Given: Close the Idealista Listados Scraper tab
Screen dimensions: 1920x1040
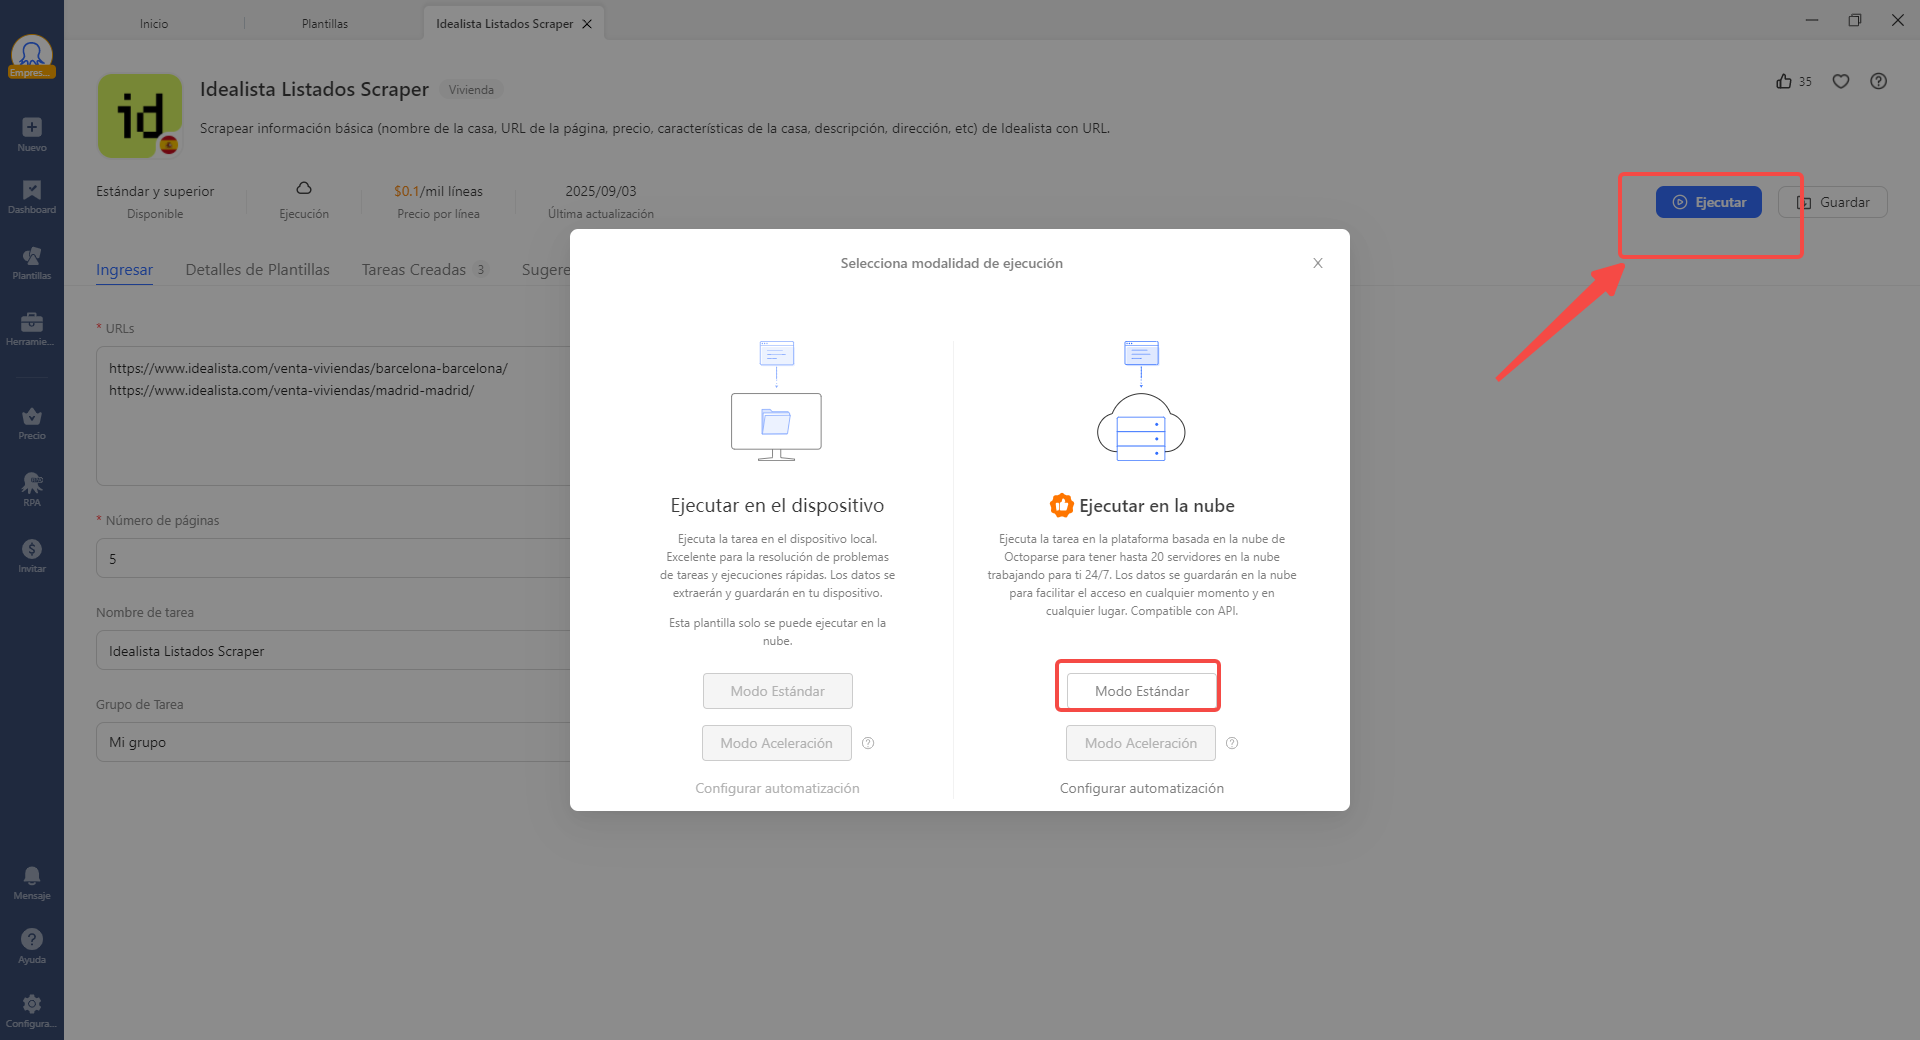Looking at the screenshot, I should pos(587,24).
